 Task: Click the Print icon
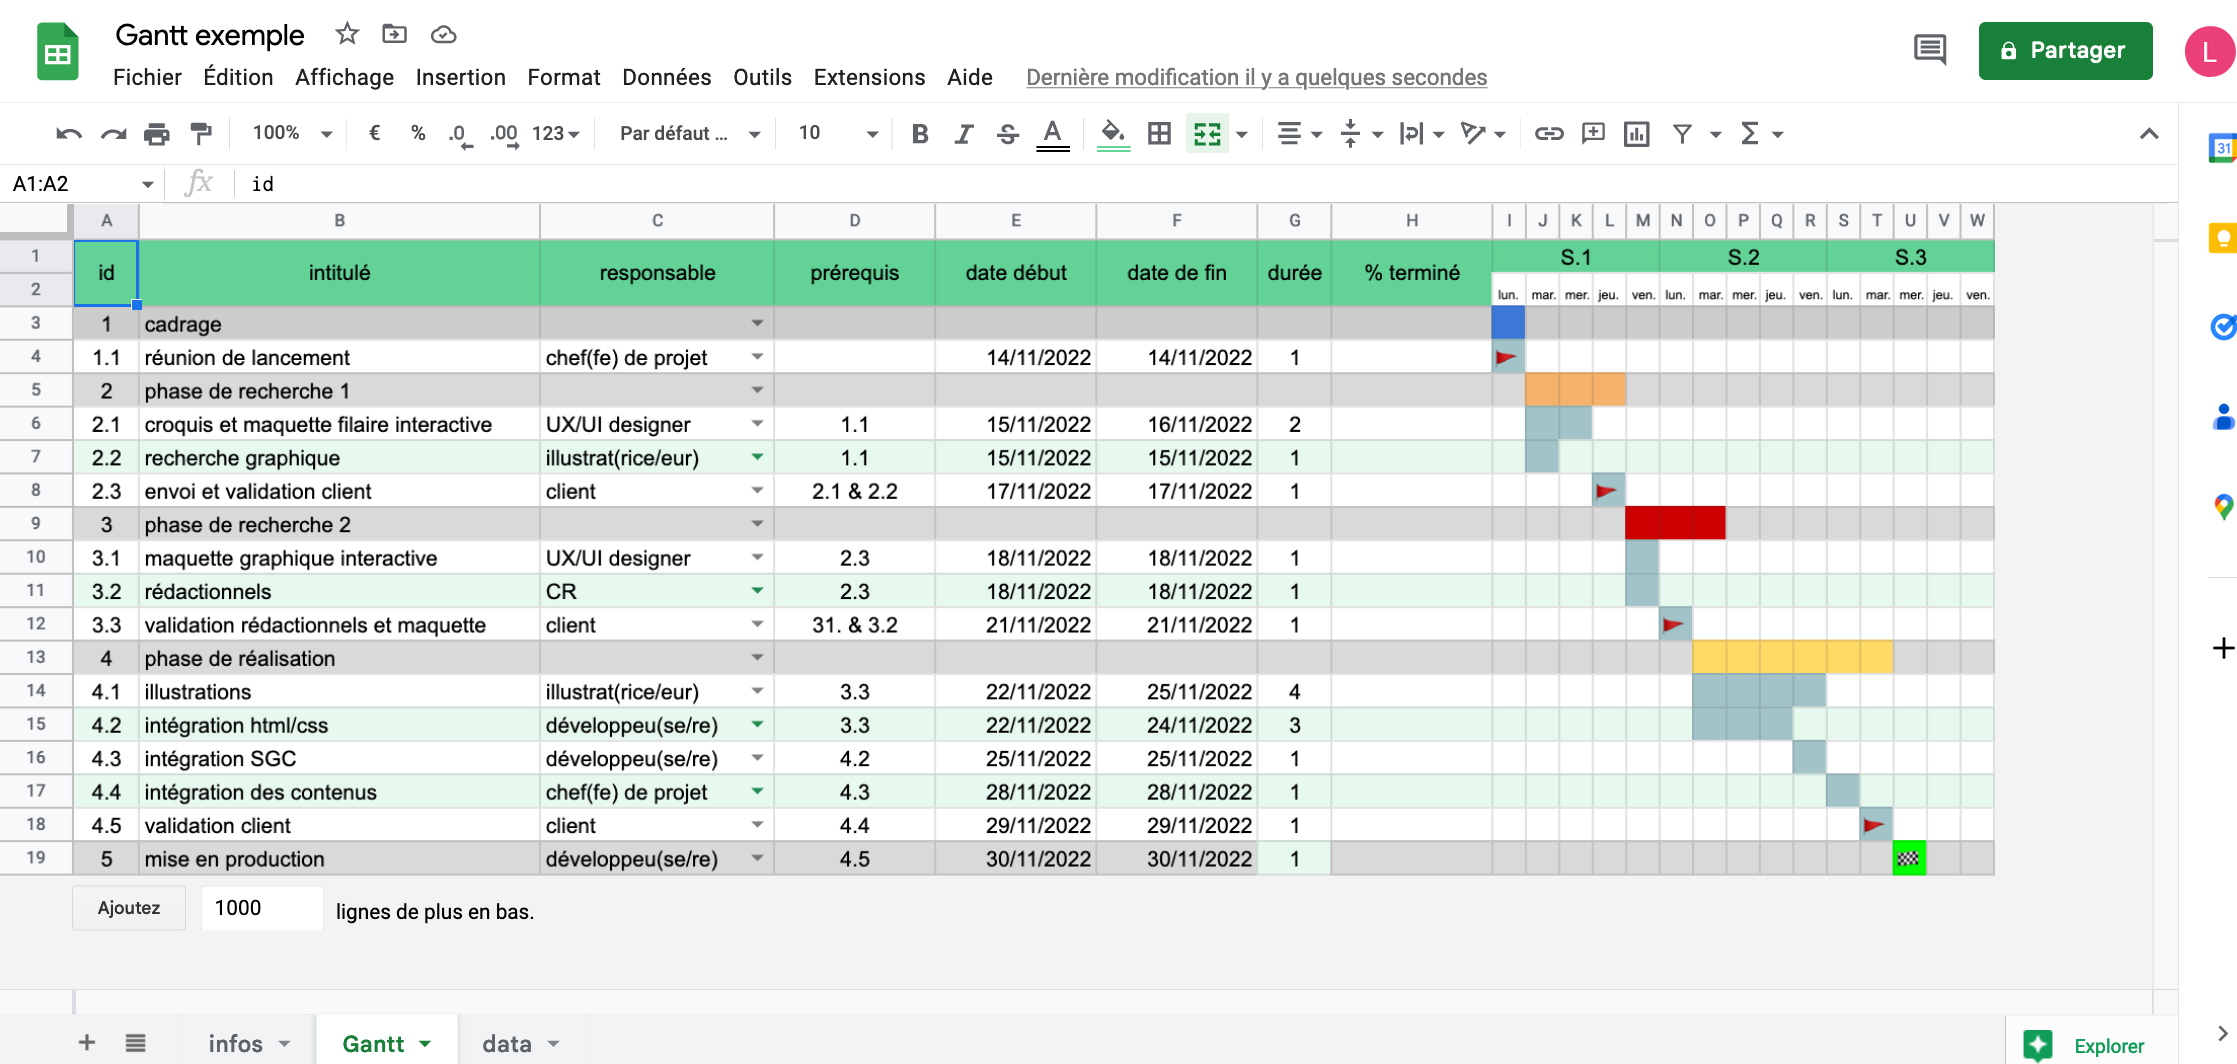[x=157, y=134]
